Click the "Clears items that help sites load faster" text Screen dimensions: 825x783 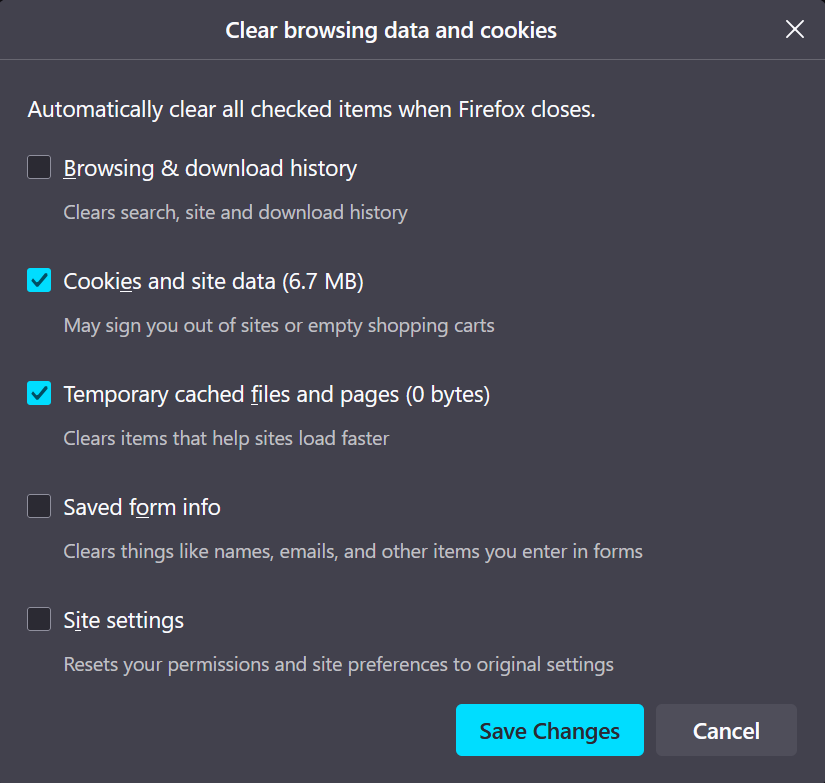click(x=226, y=438)
